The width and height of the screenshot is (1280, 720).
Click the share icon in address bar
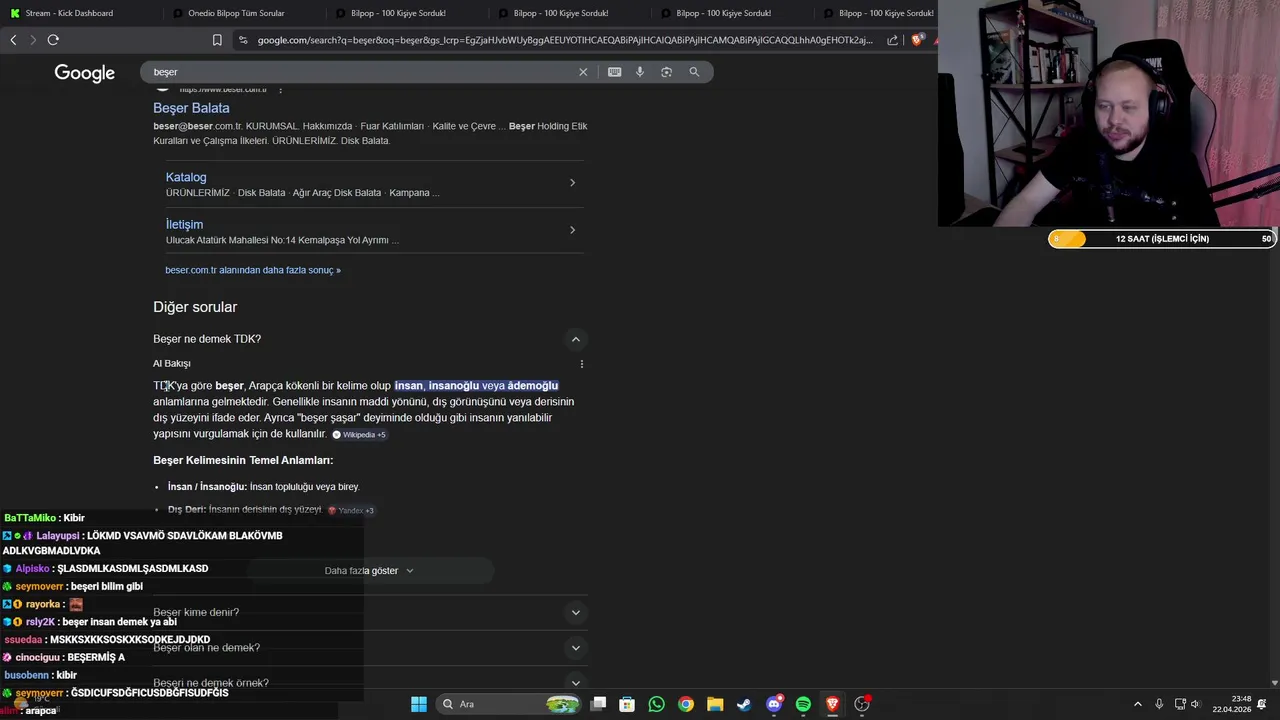pos(893,40)
